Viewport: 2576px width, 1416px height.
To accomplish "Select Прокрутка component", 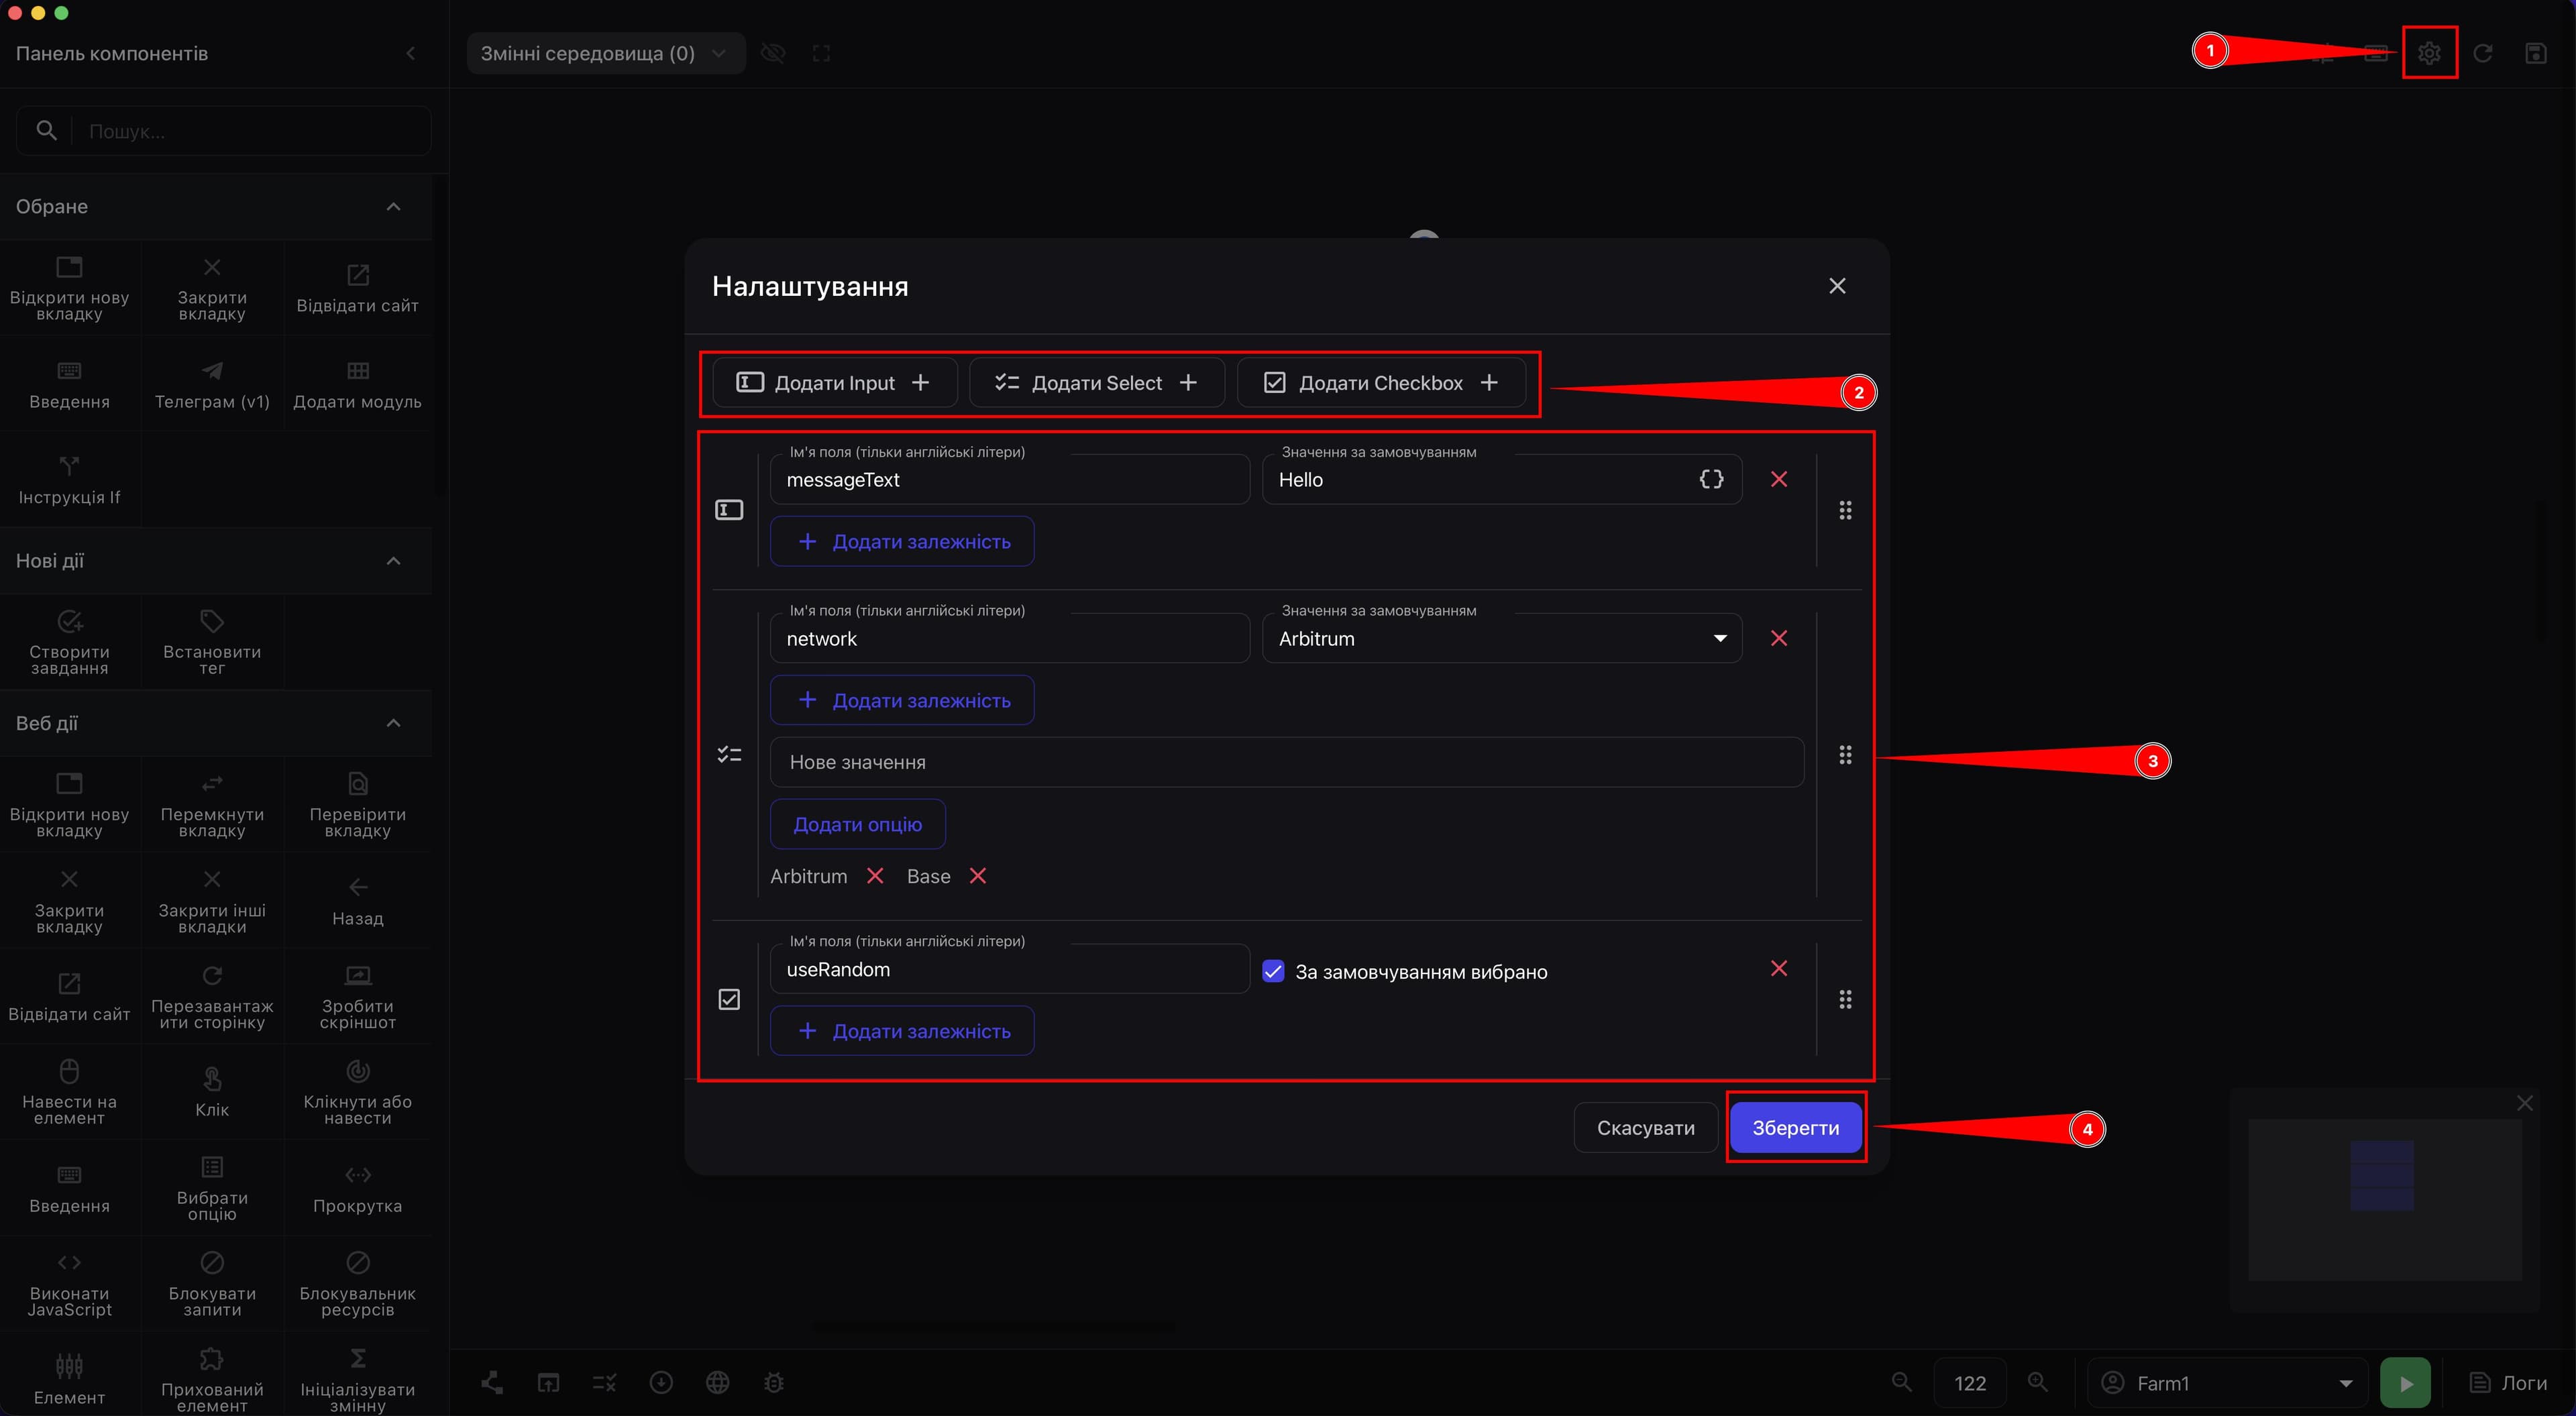I will tap(357, 1188).
